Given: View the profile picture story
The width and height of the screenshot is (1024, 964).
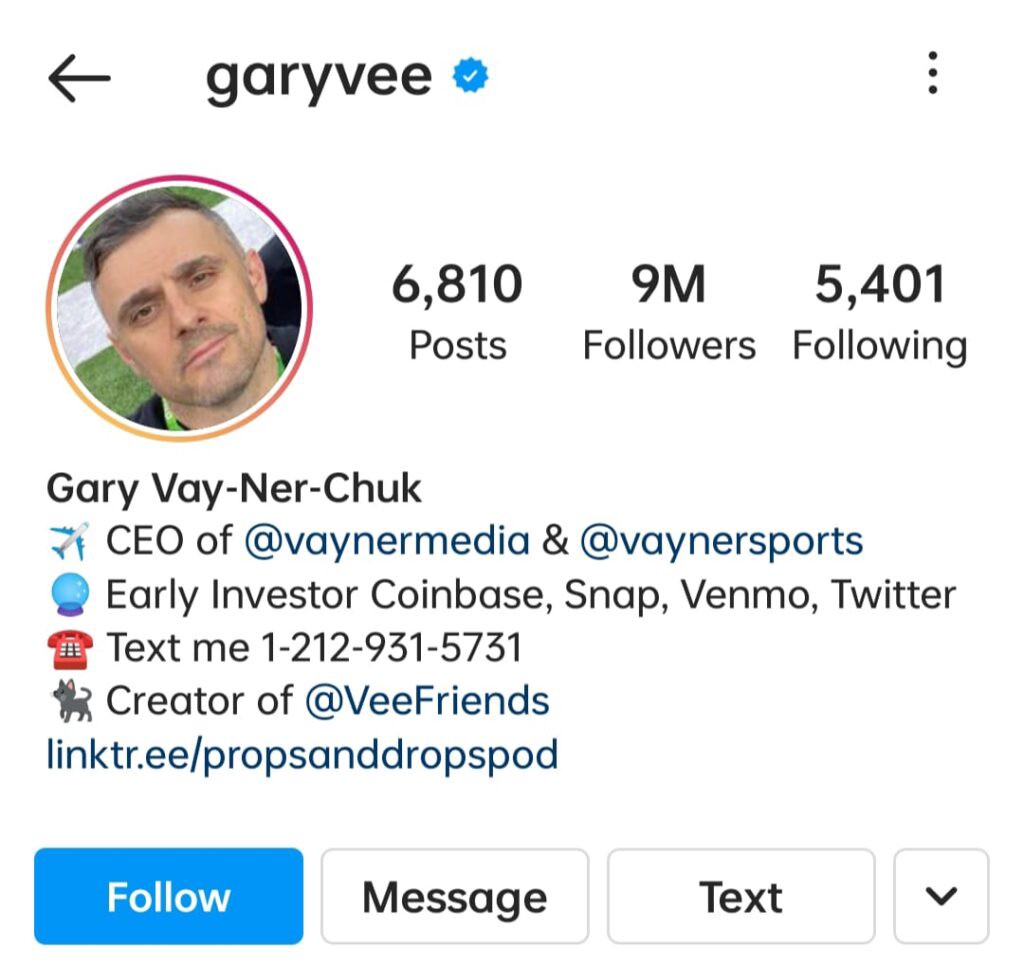Looking at the screenshot, I should point(180,308).
